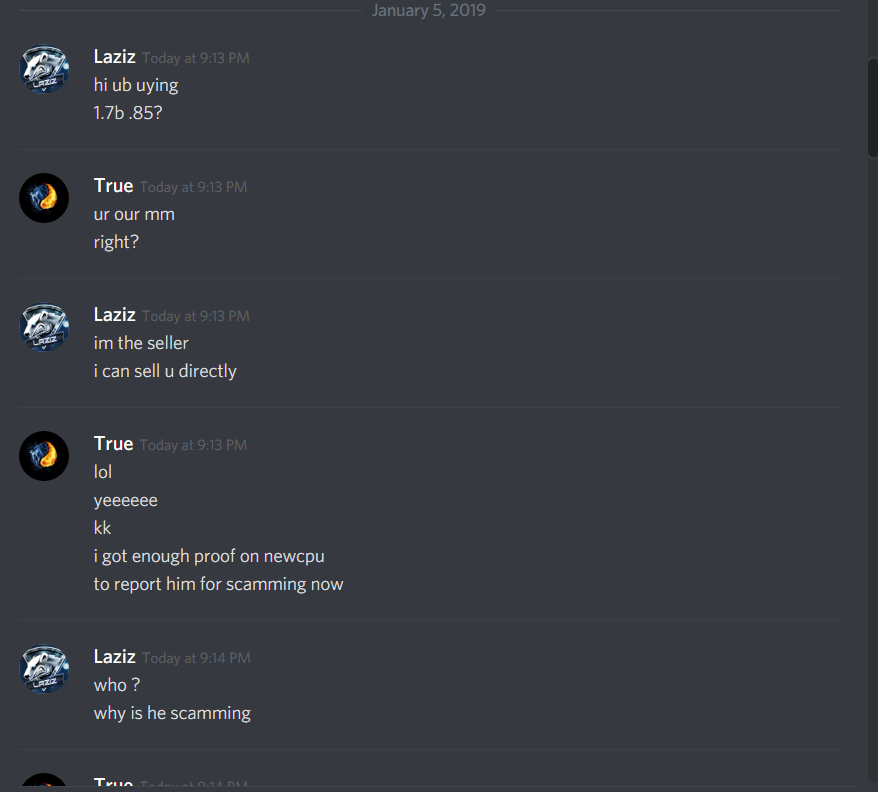
Task: Click Laziz username above "im the seller"
Action: pyautogui.click(x=115, y=315)
